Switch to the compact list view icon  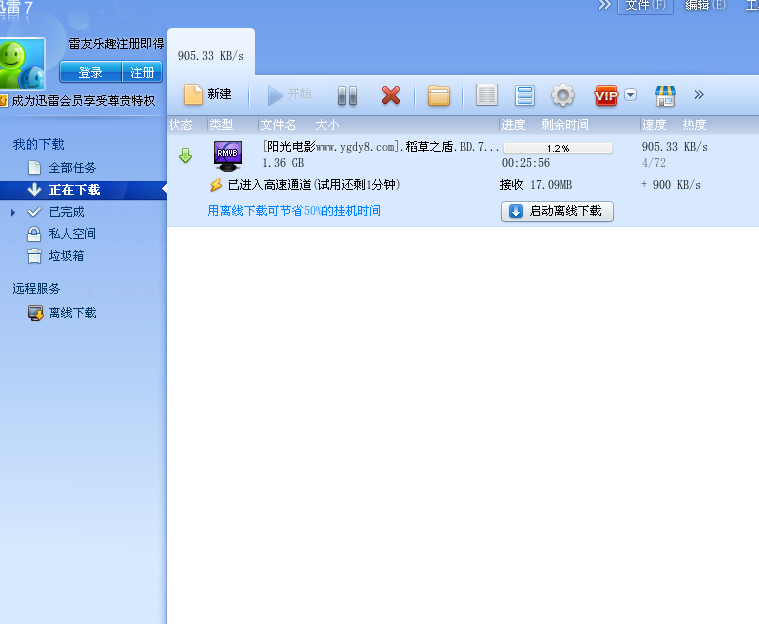[x=486, y=95]
